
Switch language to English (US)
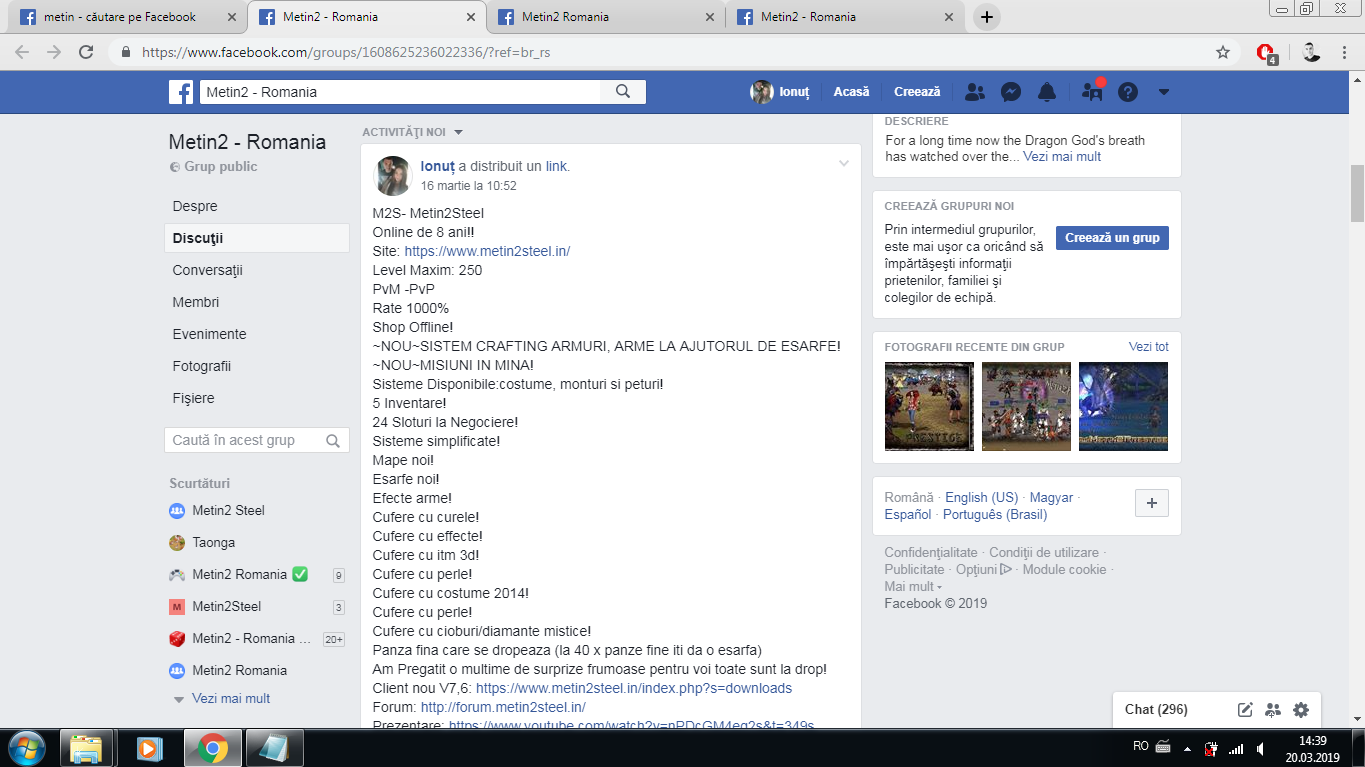pos(982,497)
